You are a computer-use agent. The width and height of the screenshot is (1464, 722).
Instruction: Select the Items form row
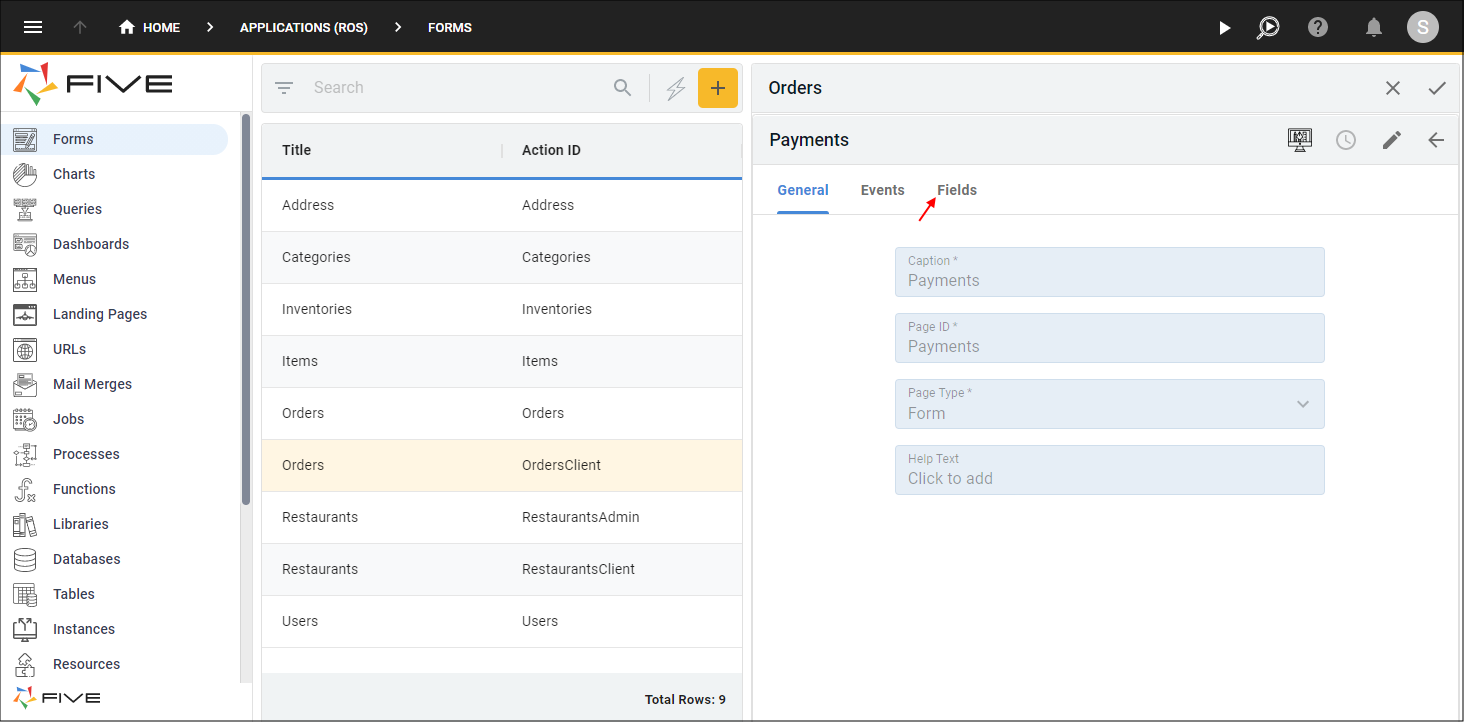[x=502, y=361]
